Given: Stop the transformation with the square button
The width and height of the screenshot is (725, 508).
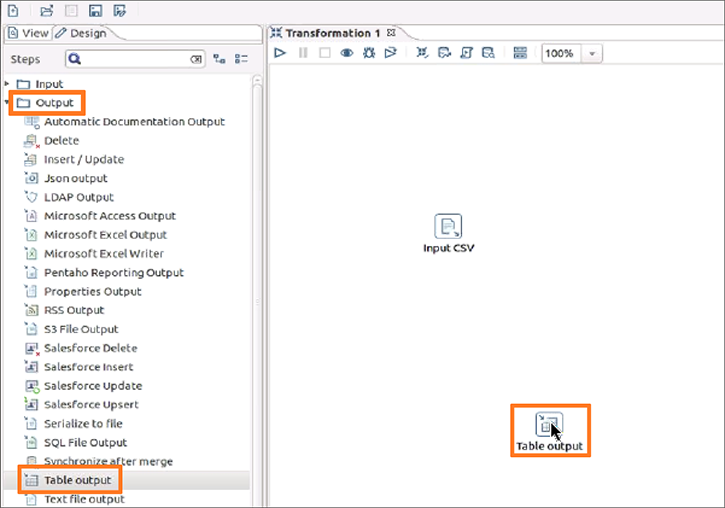Looking at the screenshot, I should click(325, 53).
